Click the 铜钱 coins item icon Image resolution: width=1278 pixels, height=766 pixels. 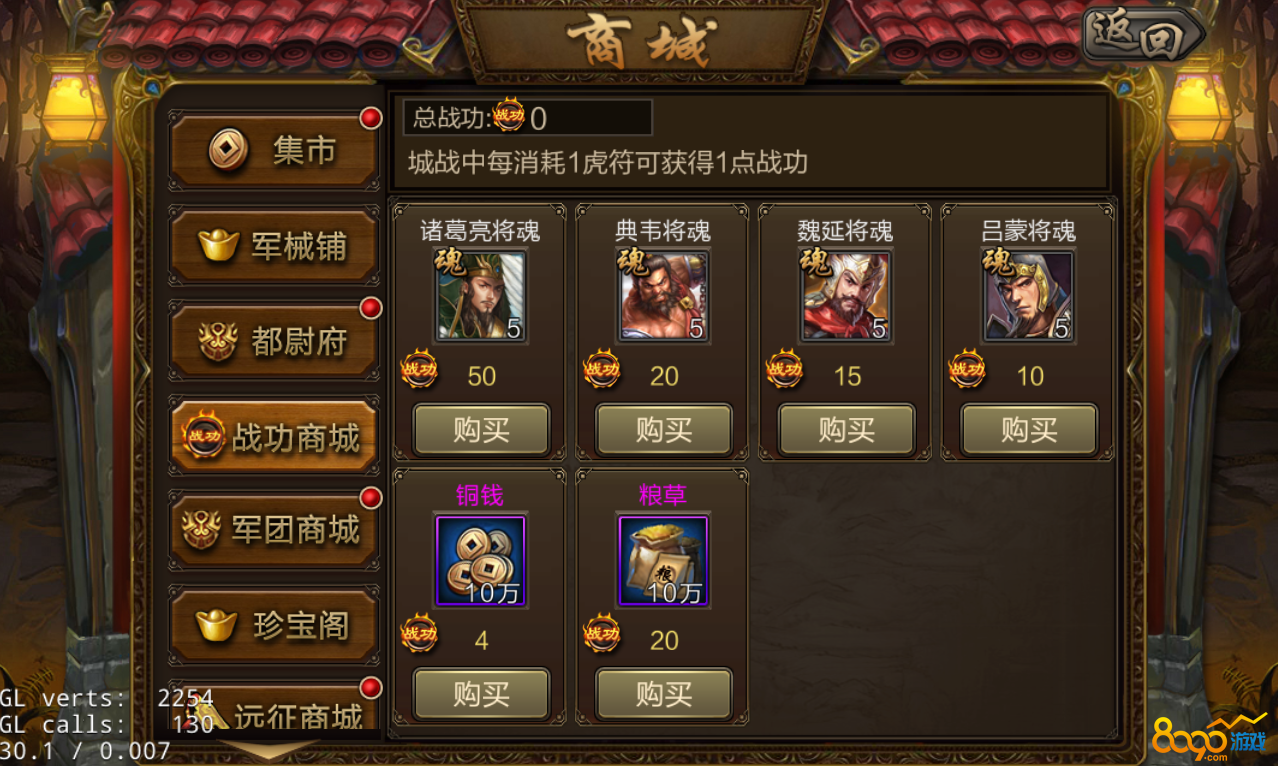[481, 561]
